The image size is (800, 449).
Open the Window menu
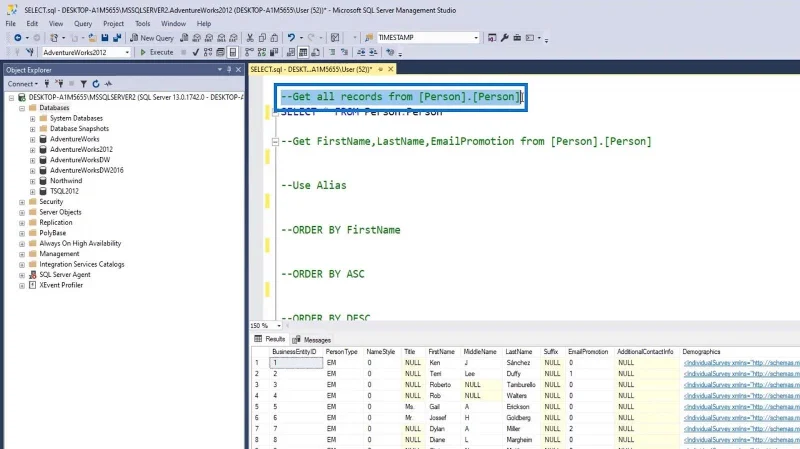click(173, 23)
